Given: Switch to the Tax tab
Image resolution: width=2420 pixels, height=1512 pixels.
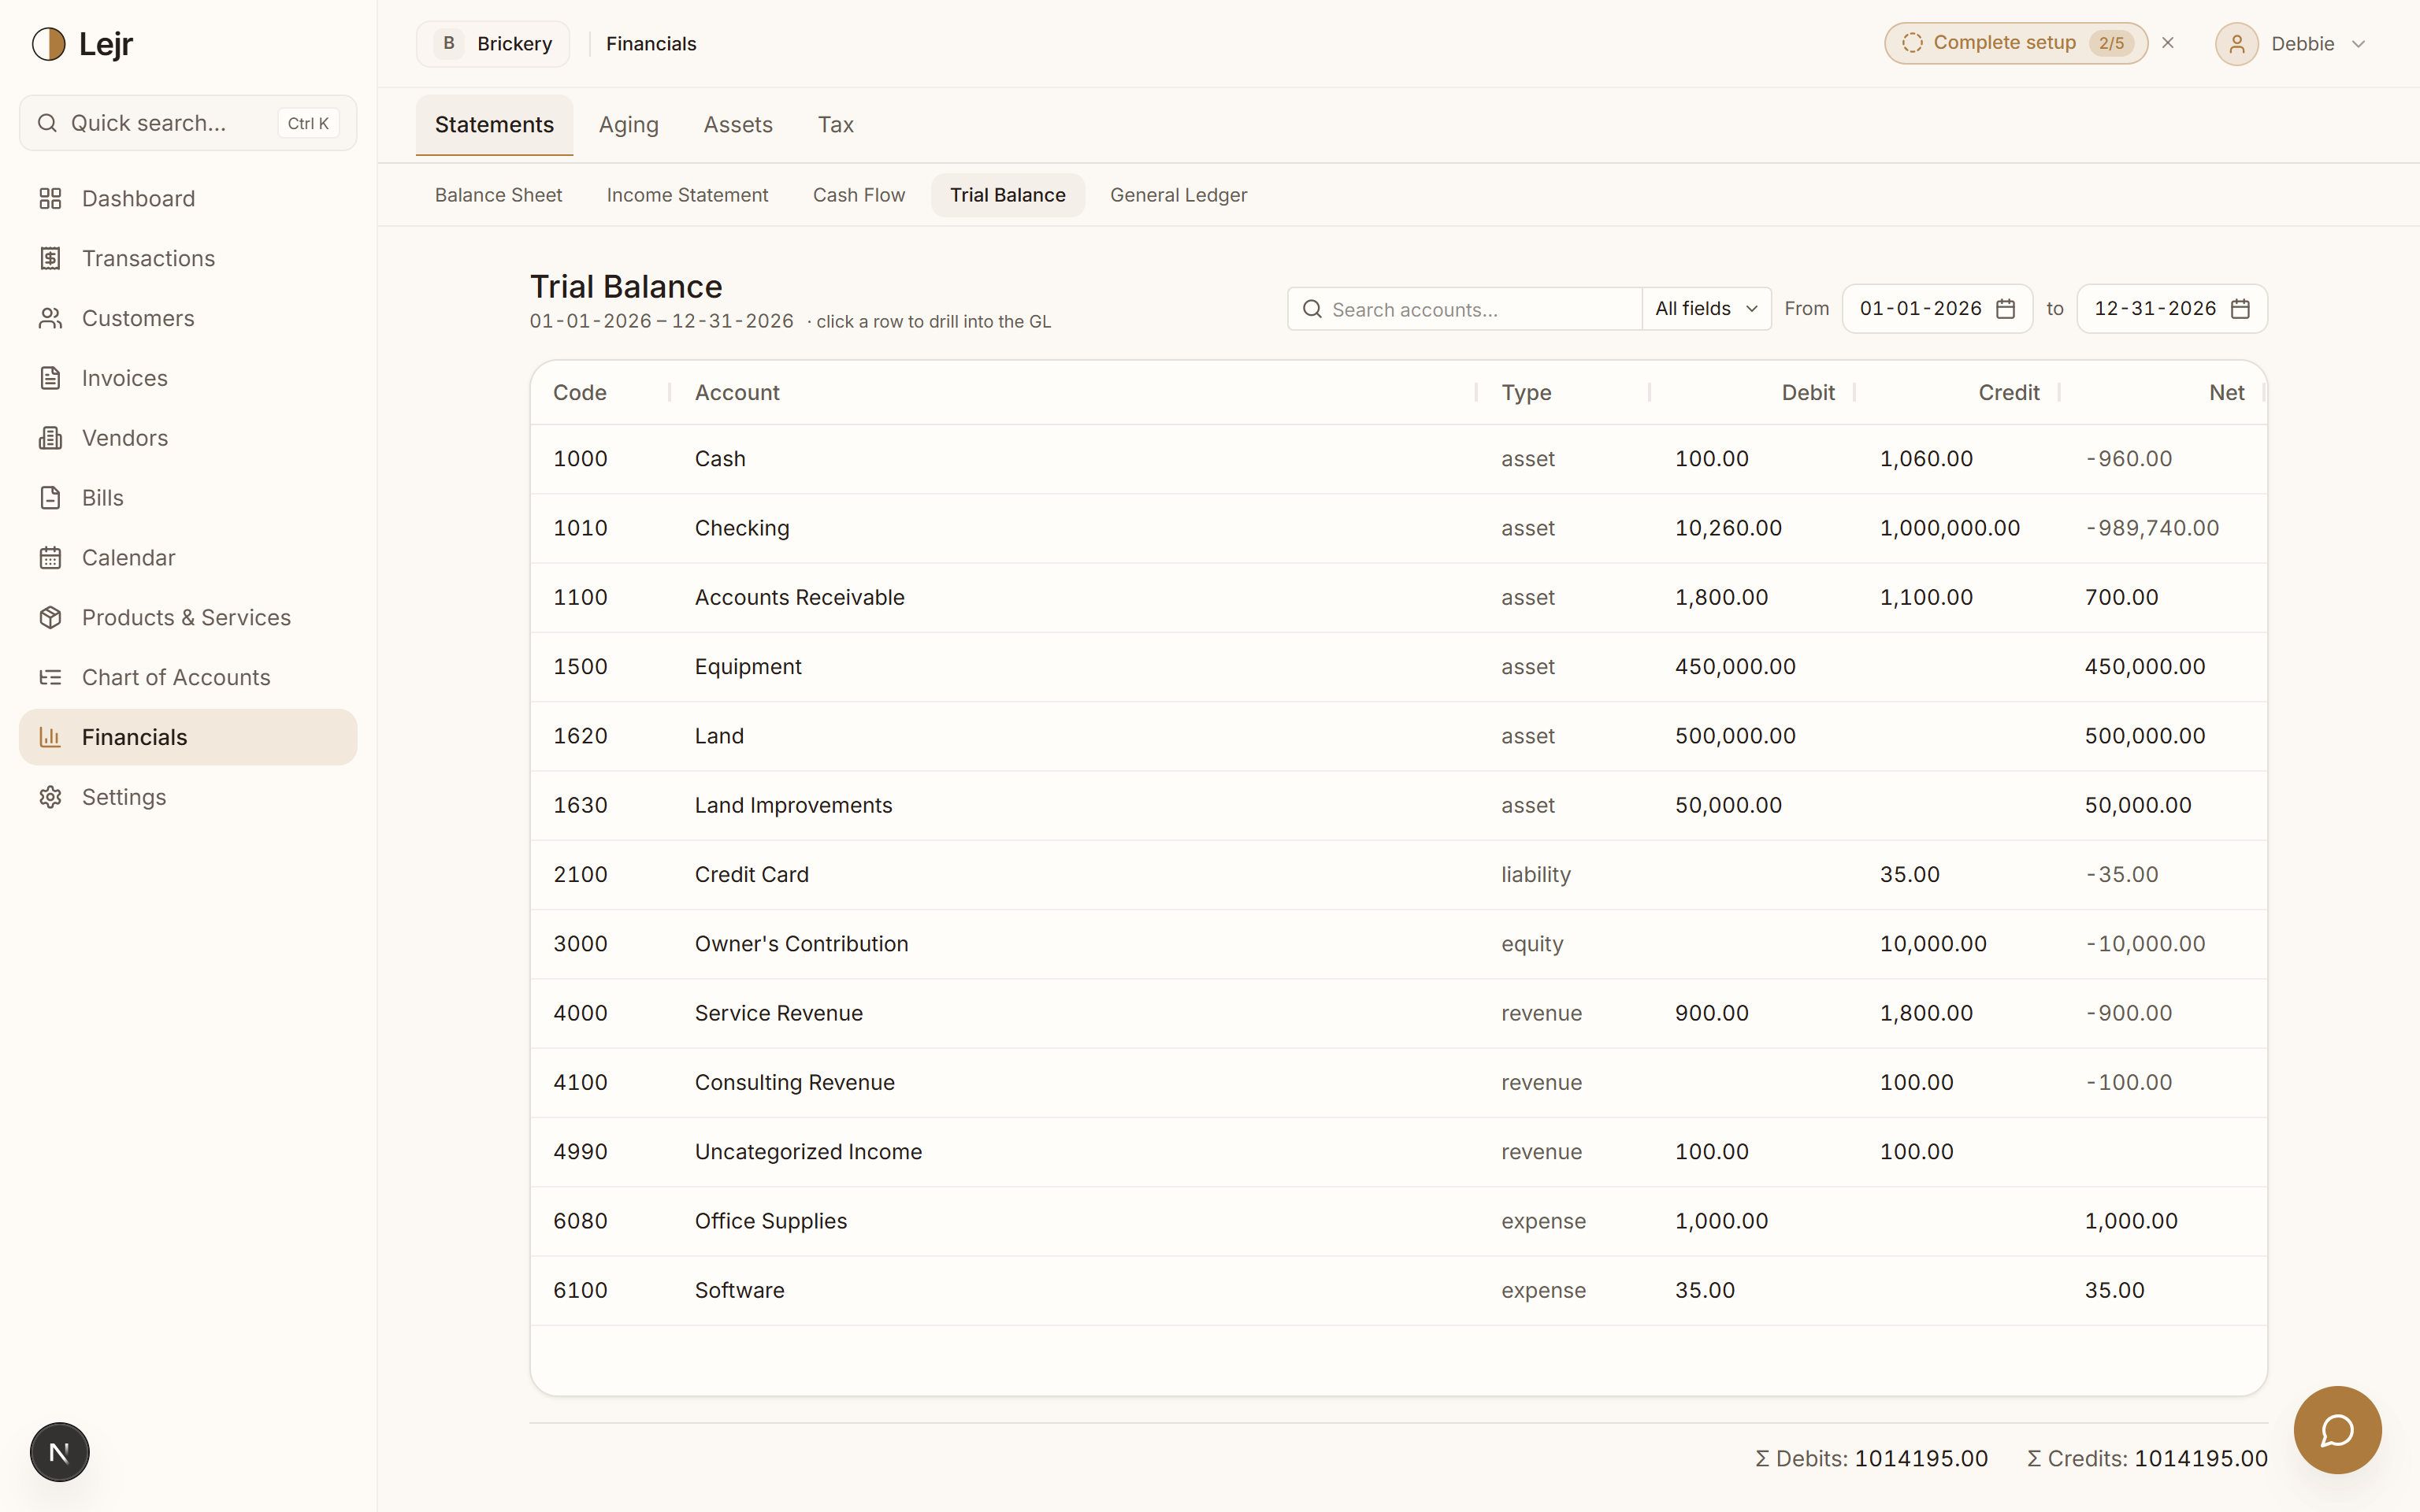Looking at the screenshot, I should [x=835, y=125].
